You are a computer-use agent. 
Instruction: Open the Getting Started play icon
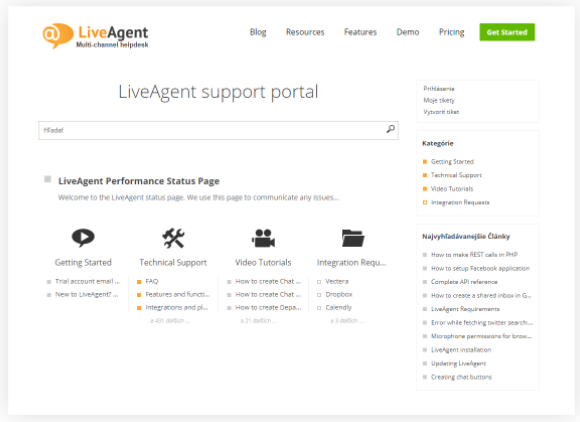(83, 238)
